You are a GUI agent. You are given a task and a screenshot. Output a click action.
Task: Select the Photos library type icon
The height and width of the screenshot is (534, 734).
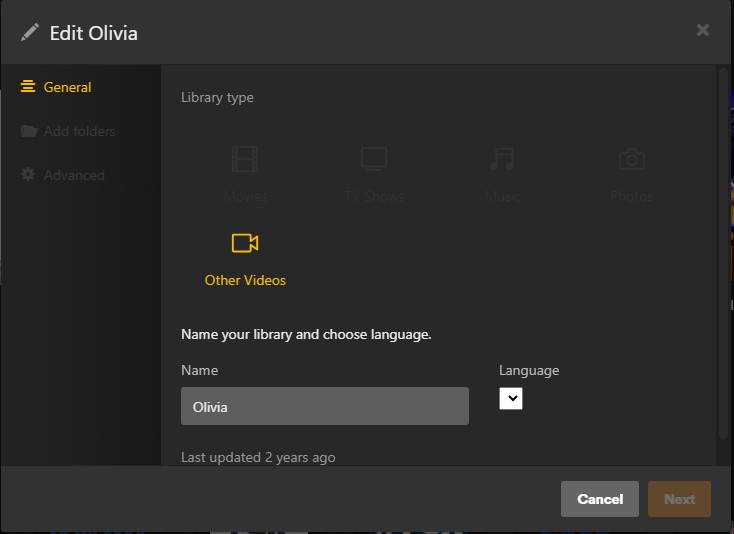(x=632, y=159)
